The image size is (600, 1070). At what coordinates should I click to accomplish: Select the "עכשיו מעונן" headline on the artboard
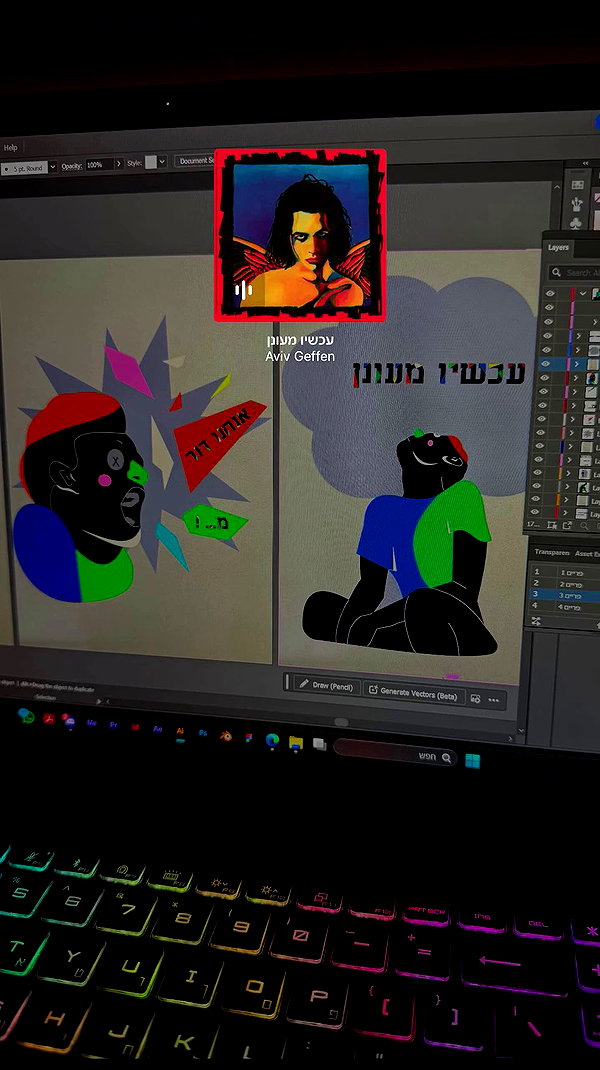click(439, 373)
